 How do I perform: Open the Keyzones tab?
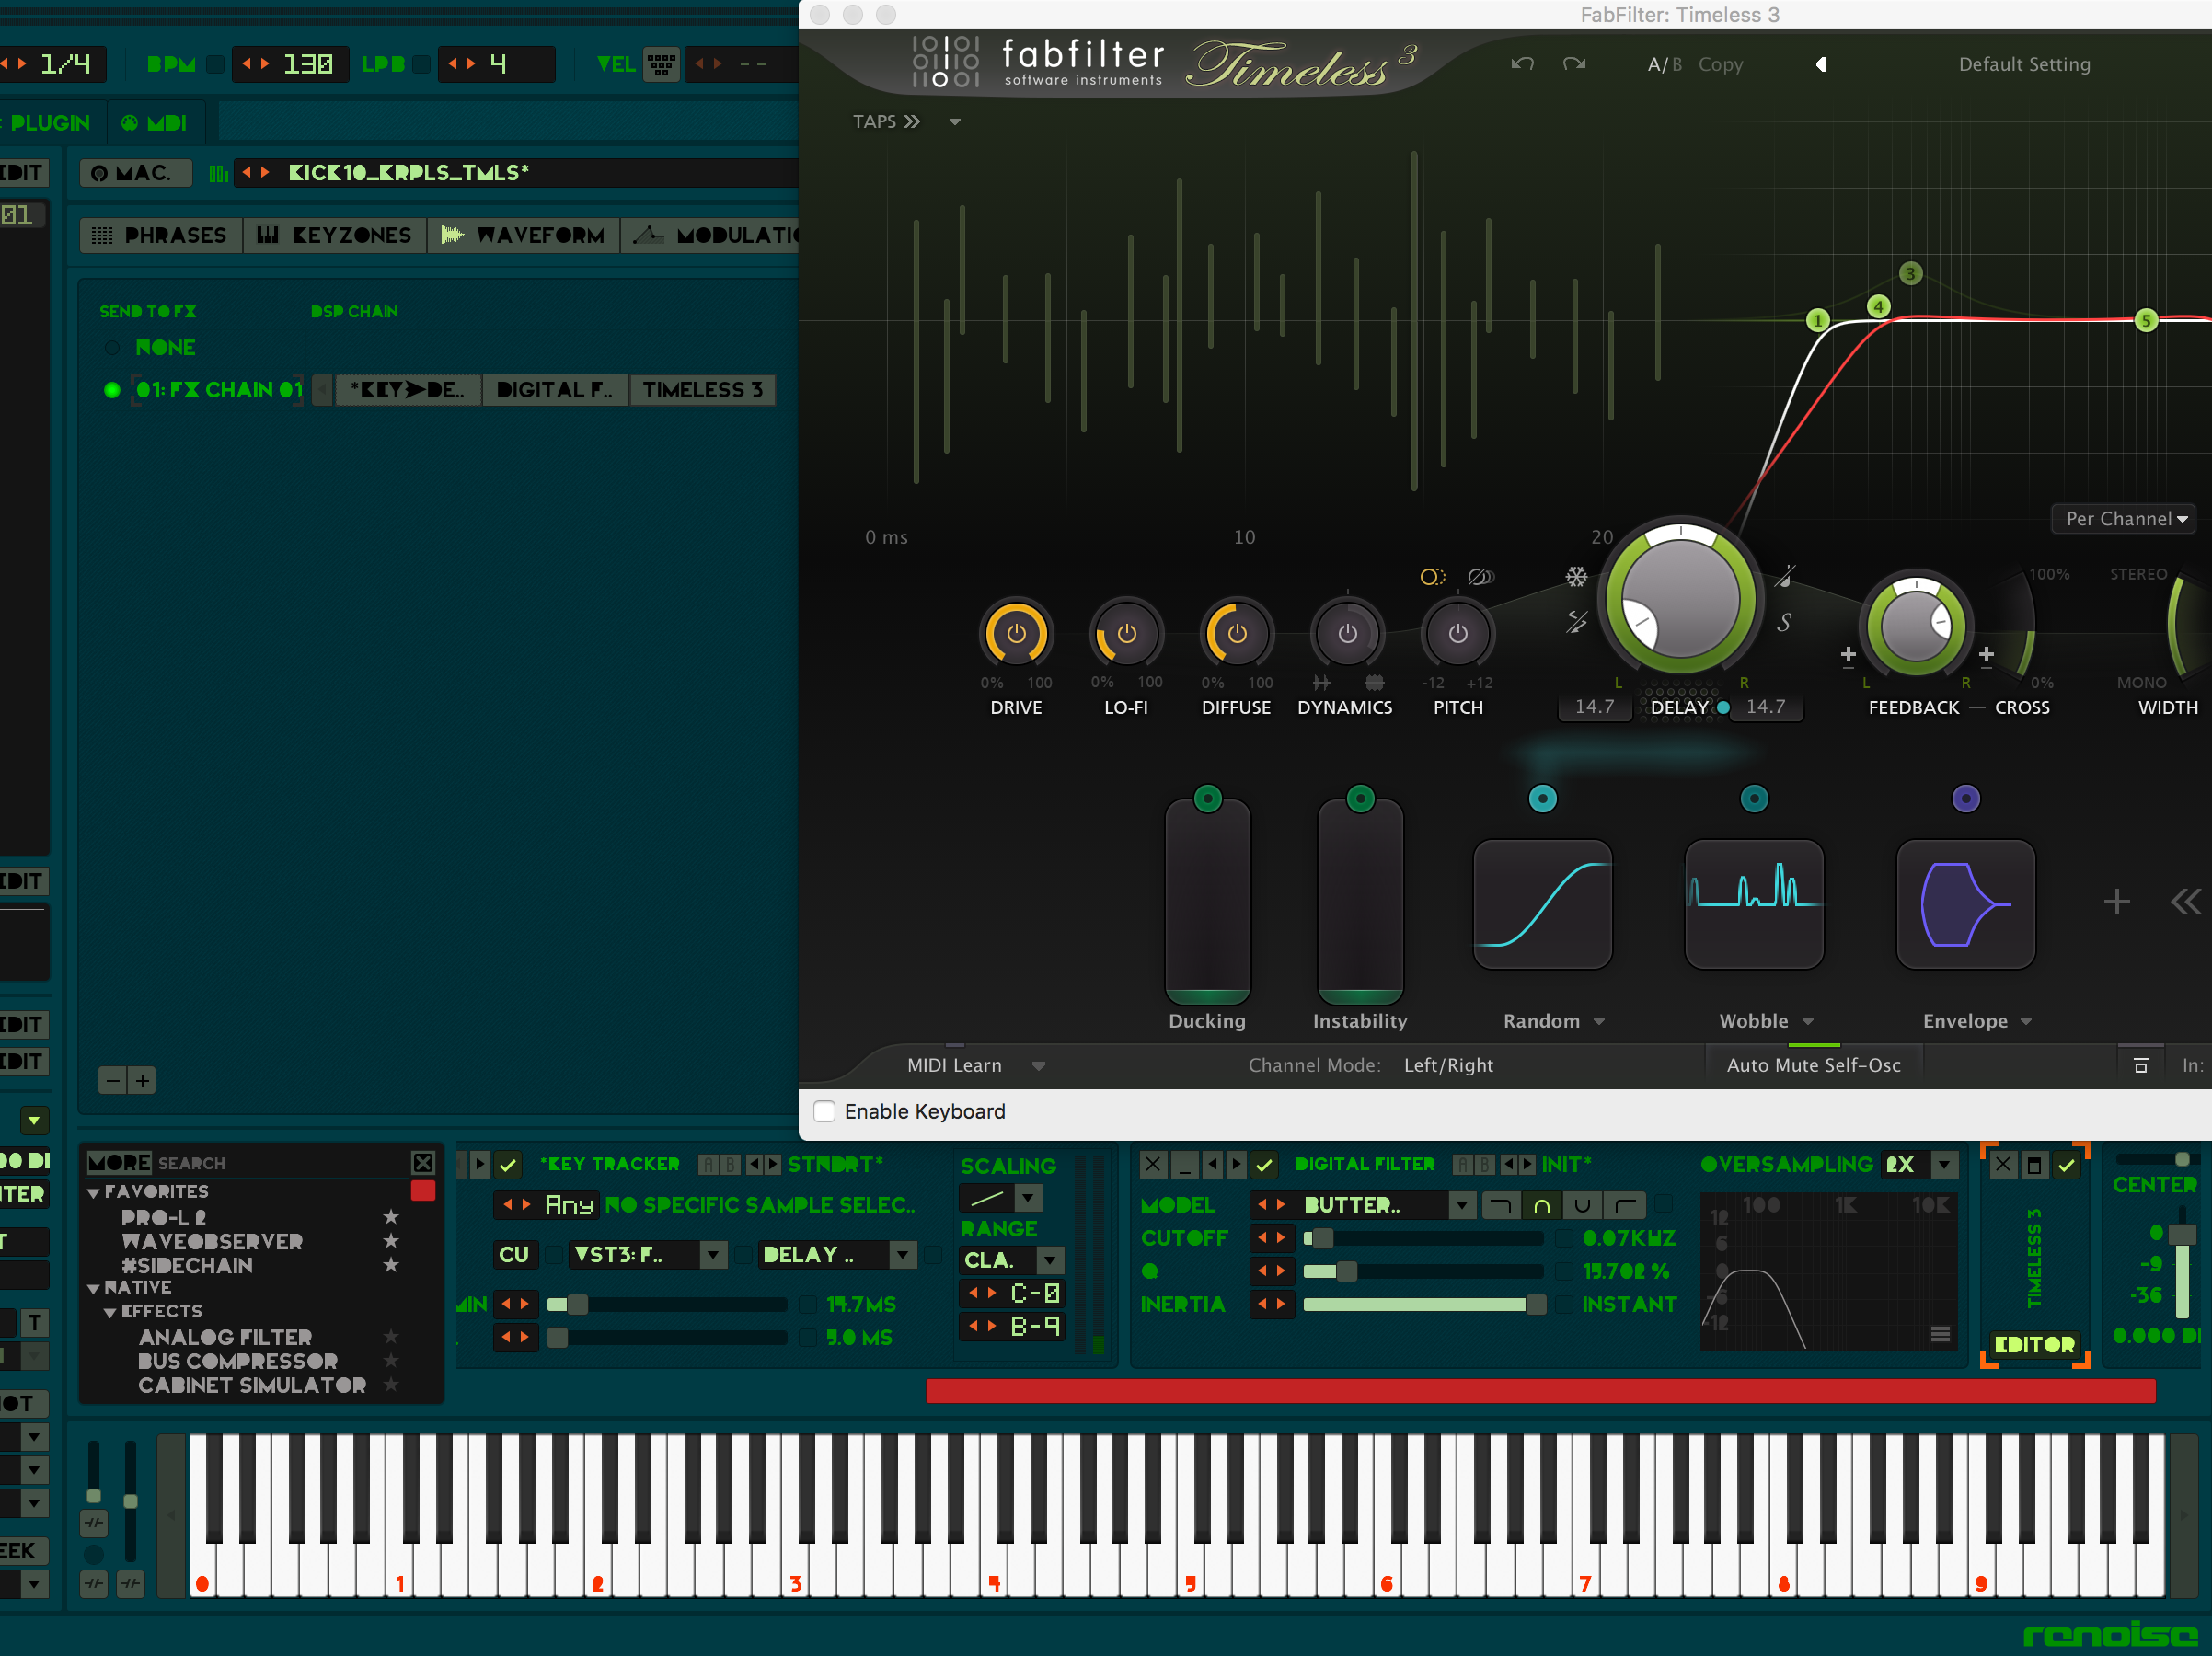click(x=335, y=235)
